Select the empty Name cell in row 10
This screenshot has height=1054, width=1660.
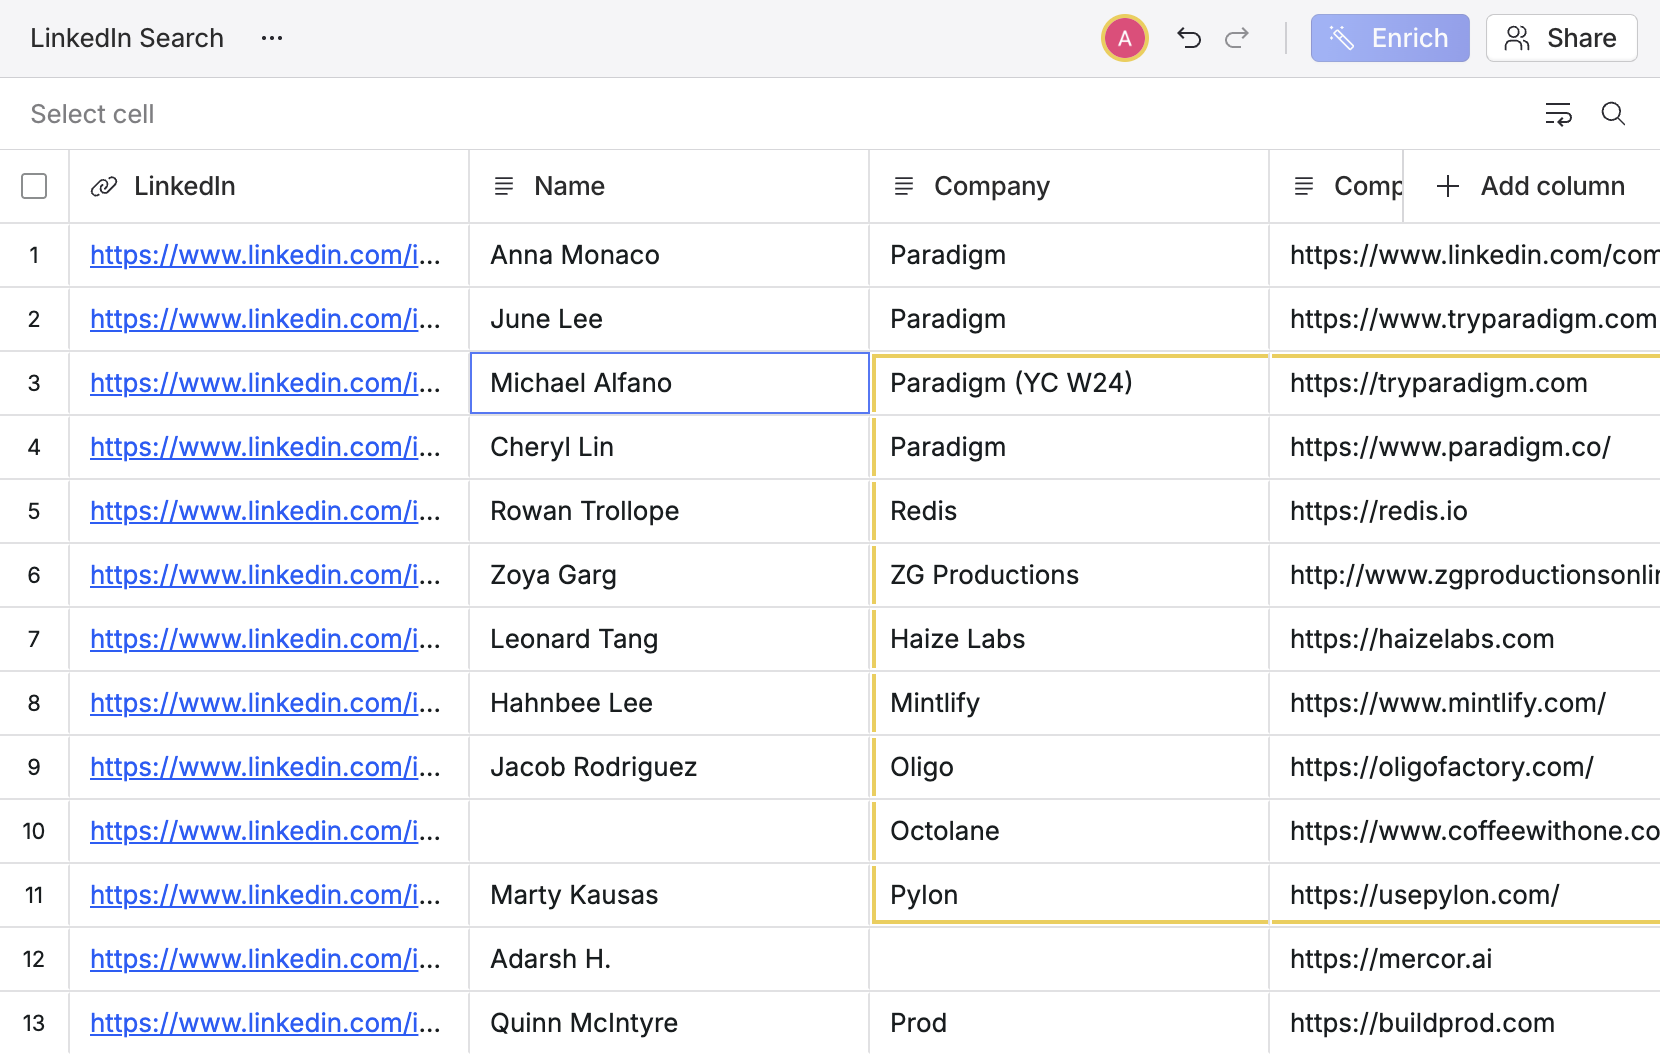pos(669,831)
